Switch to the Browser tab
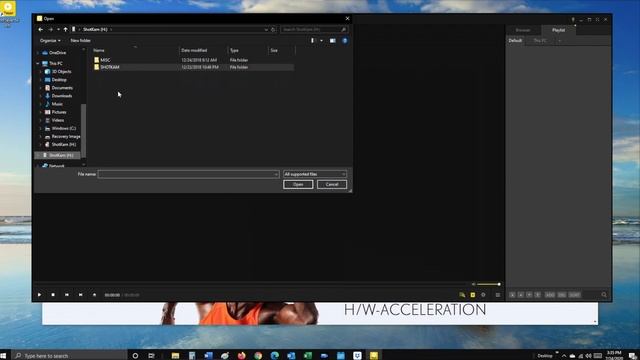This screenshot has height=360, width=640. click(523, 30)
